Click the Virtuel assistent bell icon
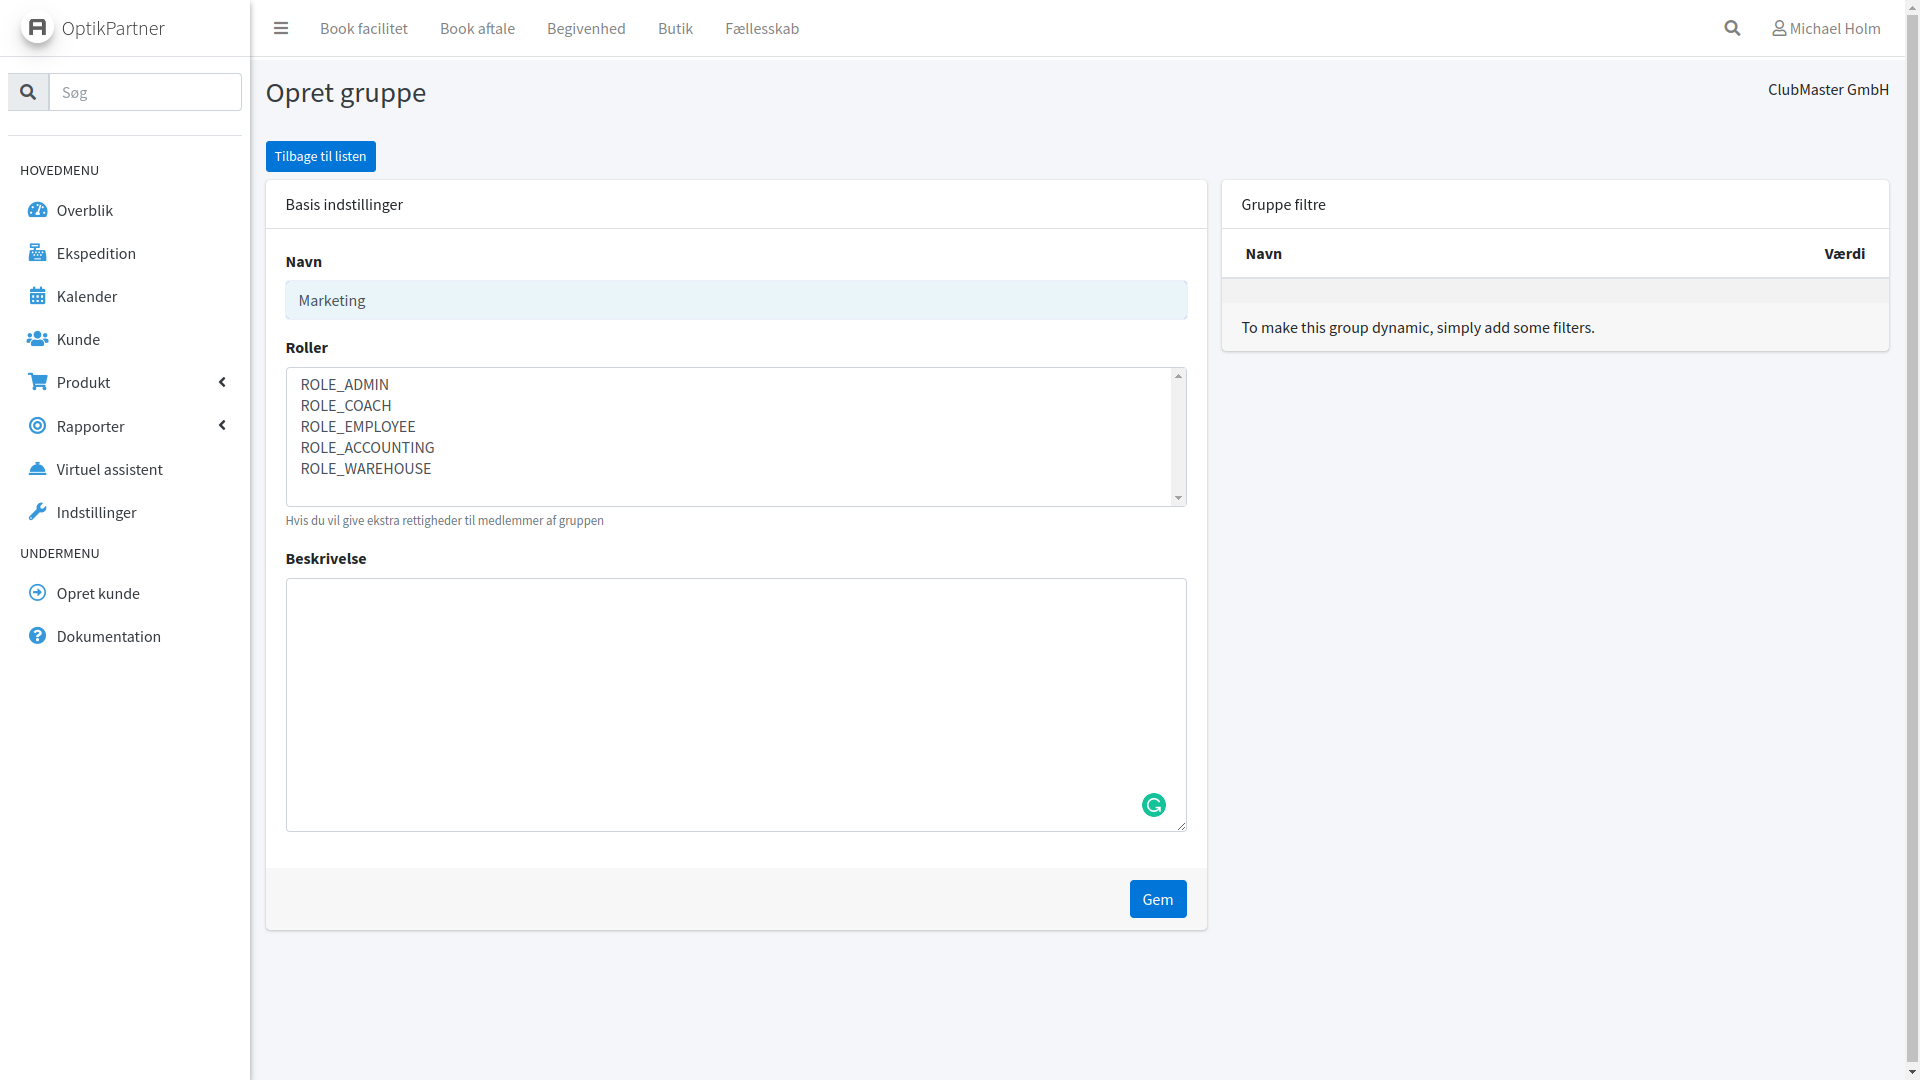 [38, 469]
